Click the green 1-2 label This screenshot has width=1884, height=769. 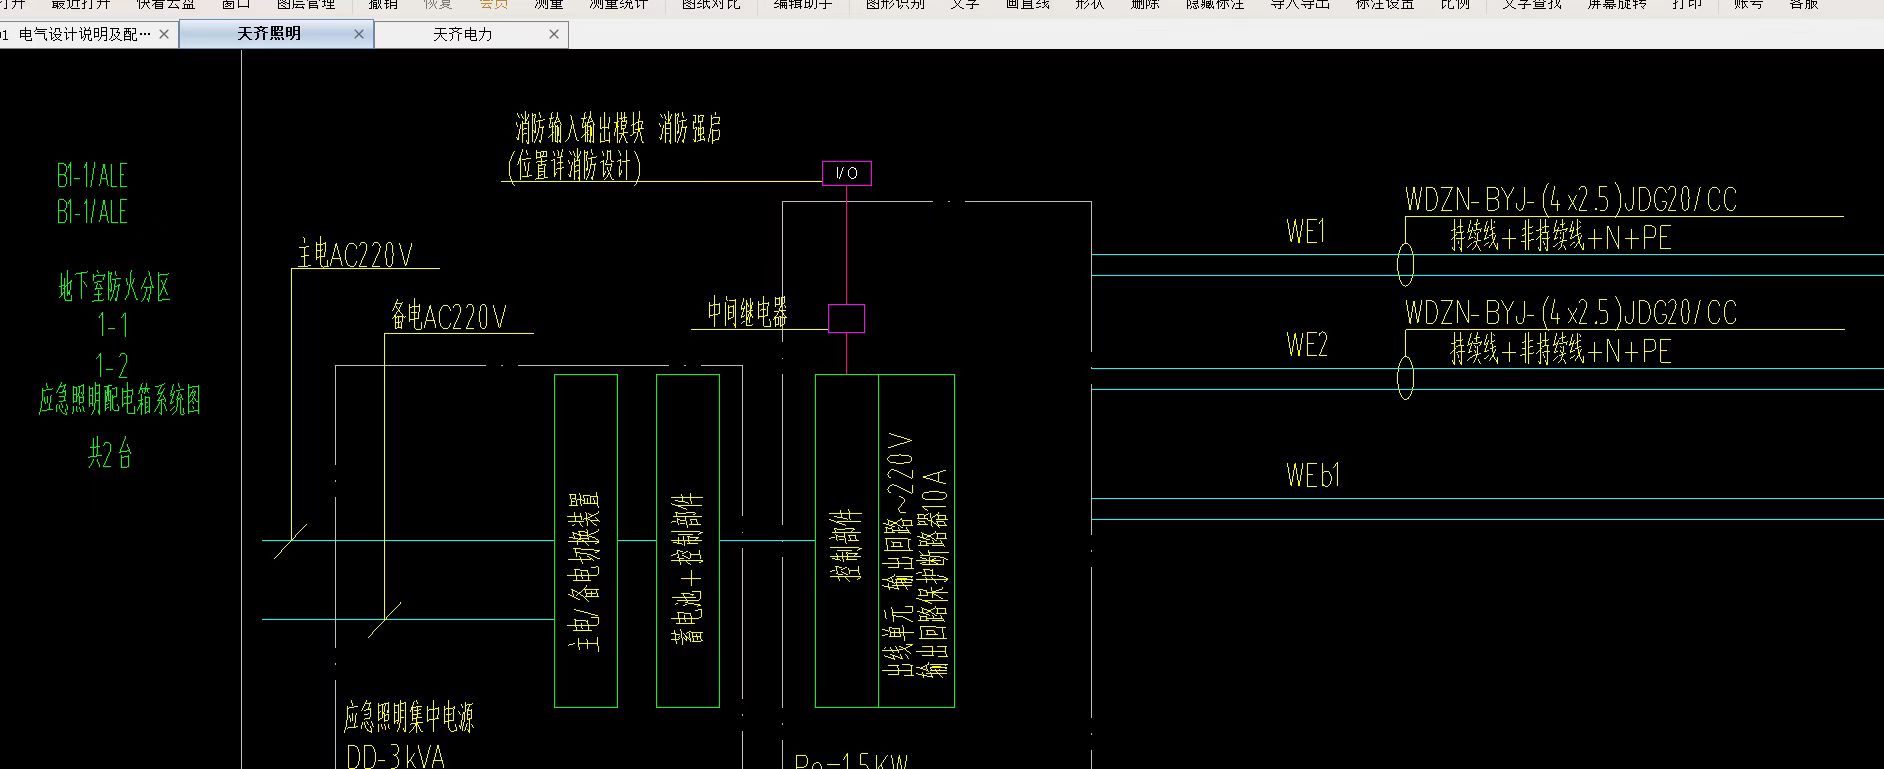pos(112,365)
